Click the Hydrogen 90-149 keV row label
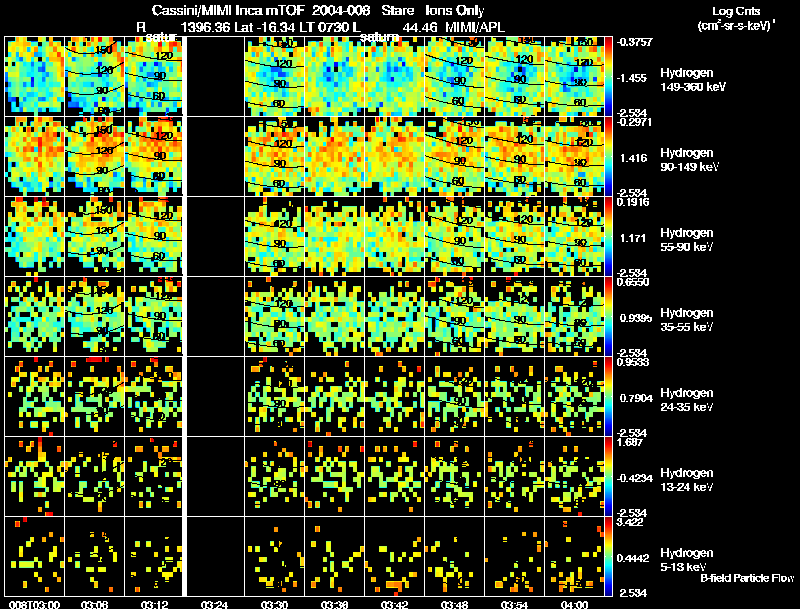This screenshot has height=609, width=800. pos(689,160)
